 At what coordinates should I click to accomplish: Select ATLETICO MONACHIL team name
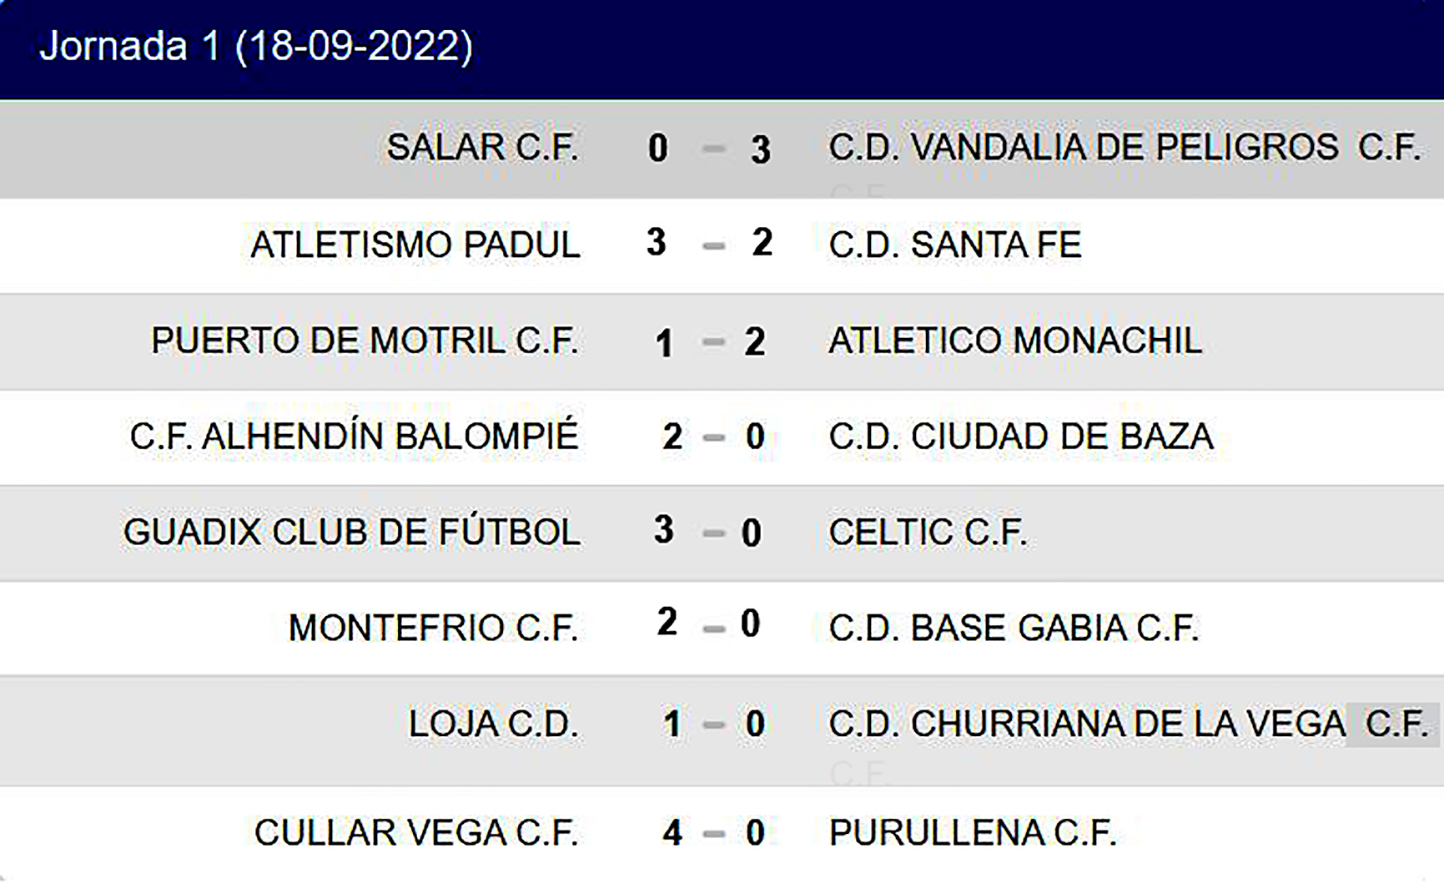(1015, 341)
